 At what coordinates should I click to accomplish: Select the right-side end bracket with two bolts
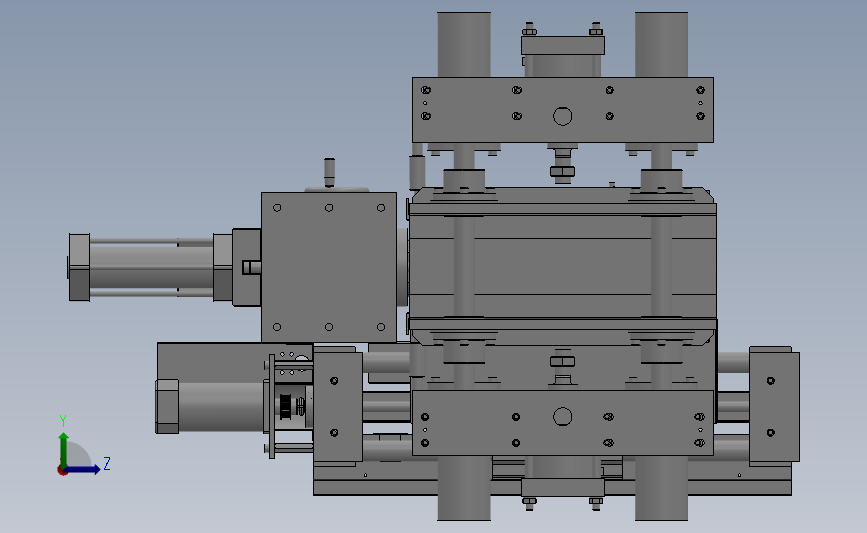[x=774, y=405]
